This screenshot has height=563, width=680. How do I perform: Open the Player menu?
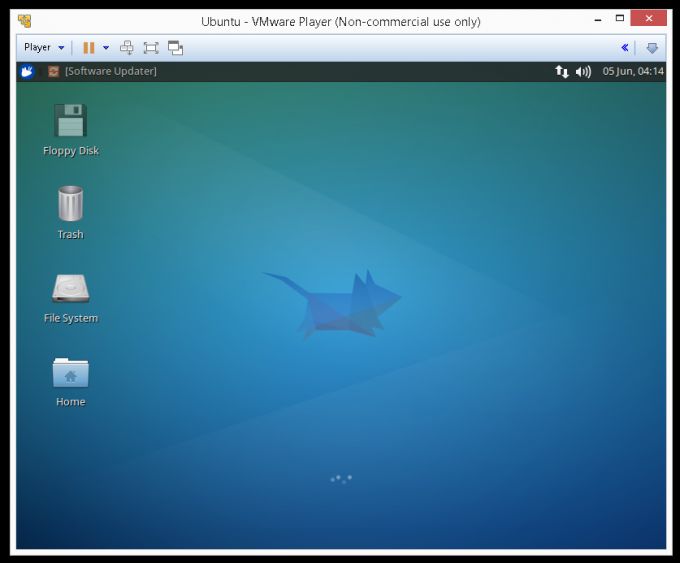tap(37, 47)
